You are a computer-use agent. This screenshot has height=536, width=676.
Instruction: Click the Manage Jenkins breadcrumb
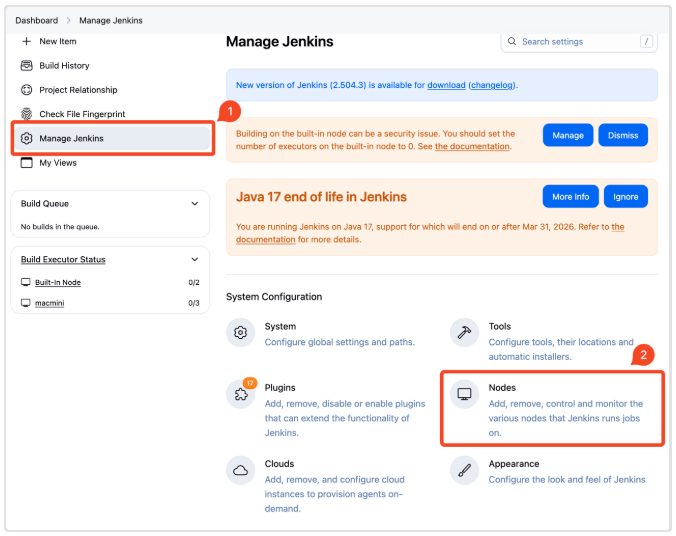coord(111,20)
